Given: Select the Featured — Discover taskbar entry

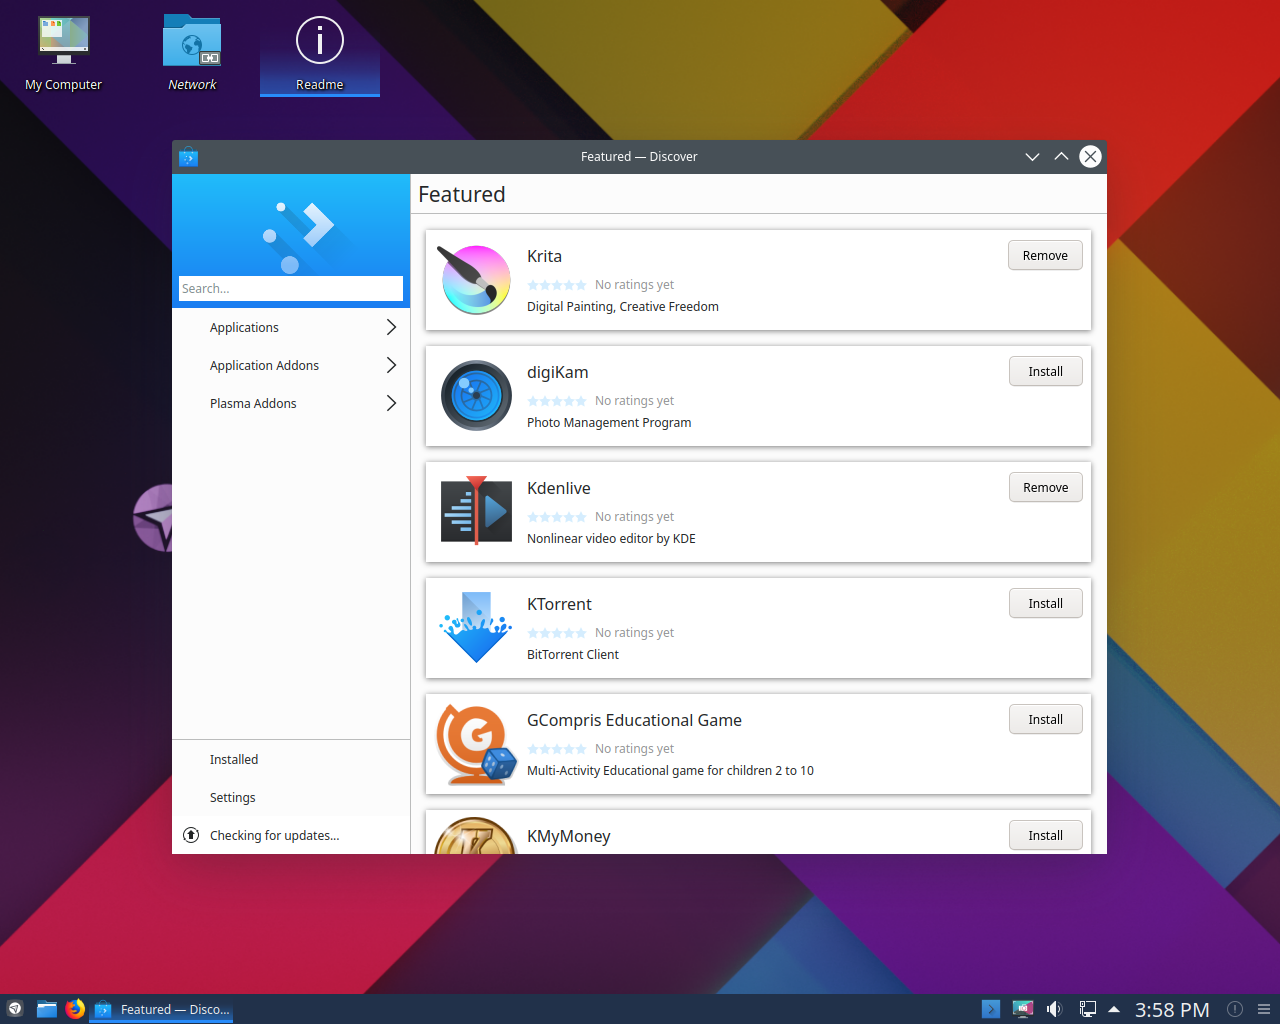Looking at the screenshot, I should [162, 1009].
